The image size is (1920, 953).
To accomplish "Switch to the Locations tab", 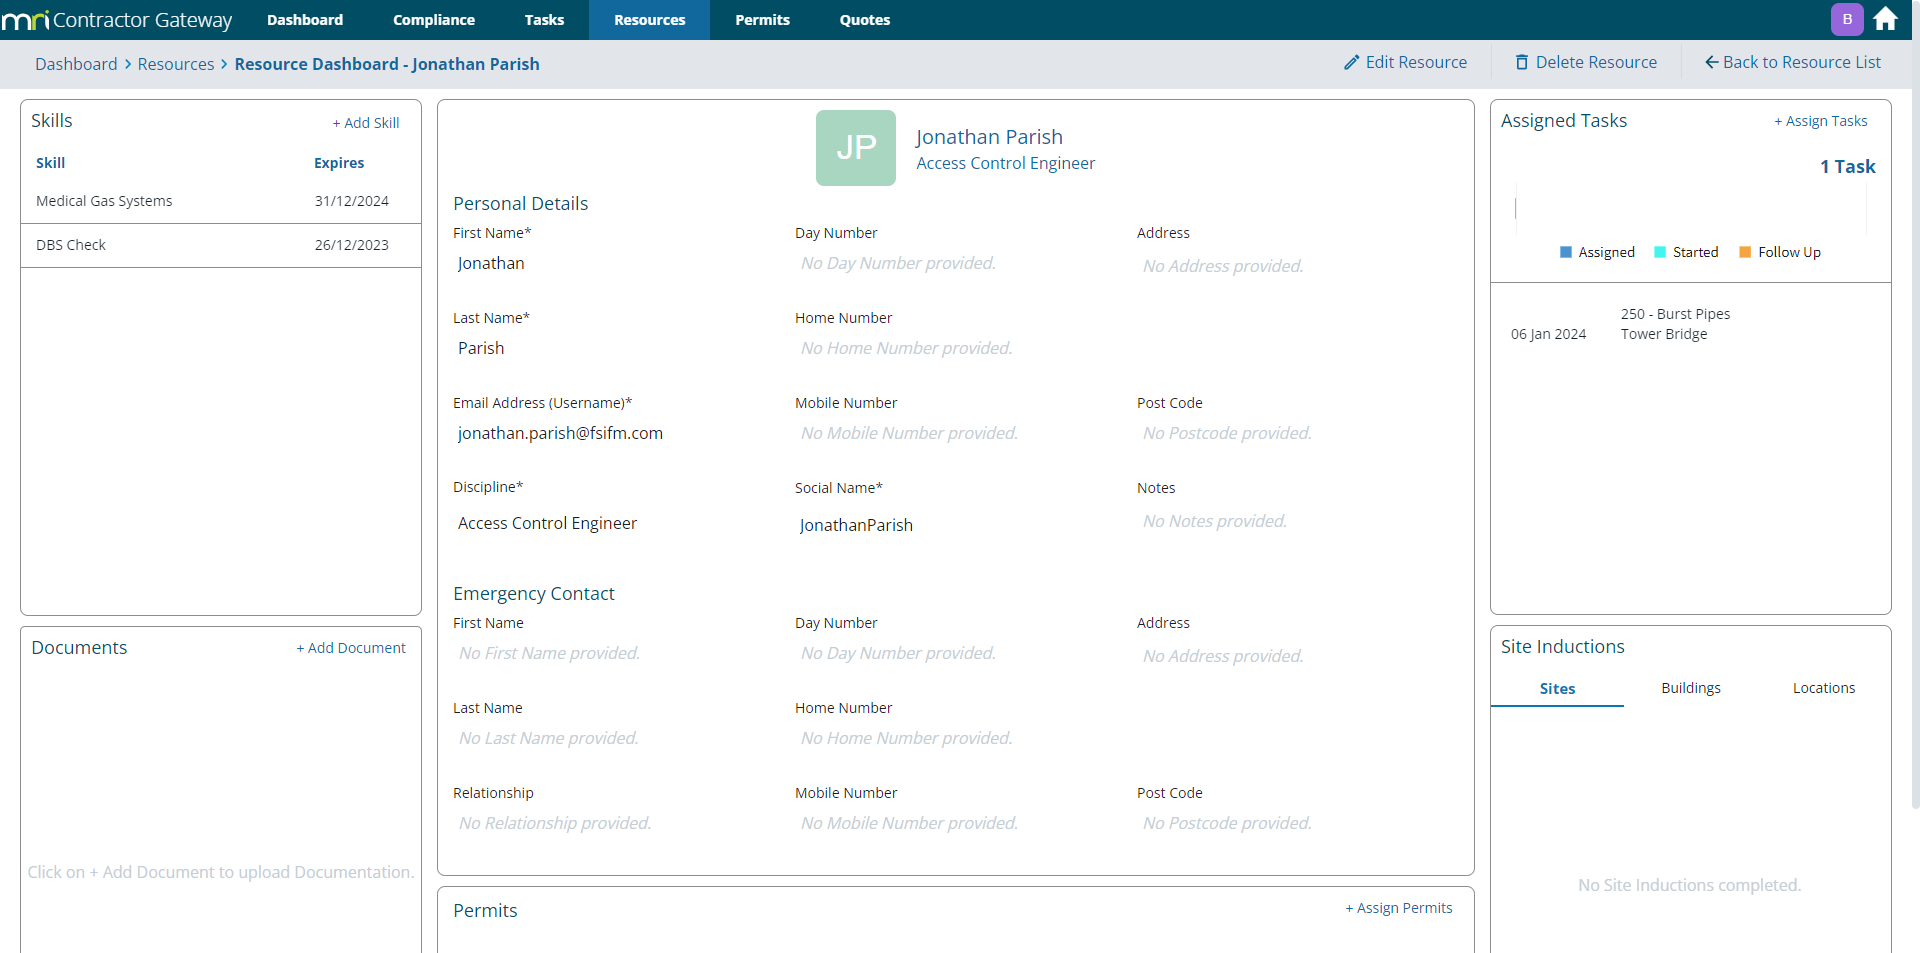I will click(1823, 688).
